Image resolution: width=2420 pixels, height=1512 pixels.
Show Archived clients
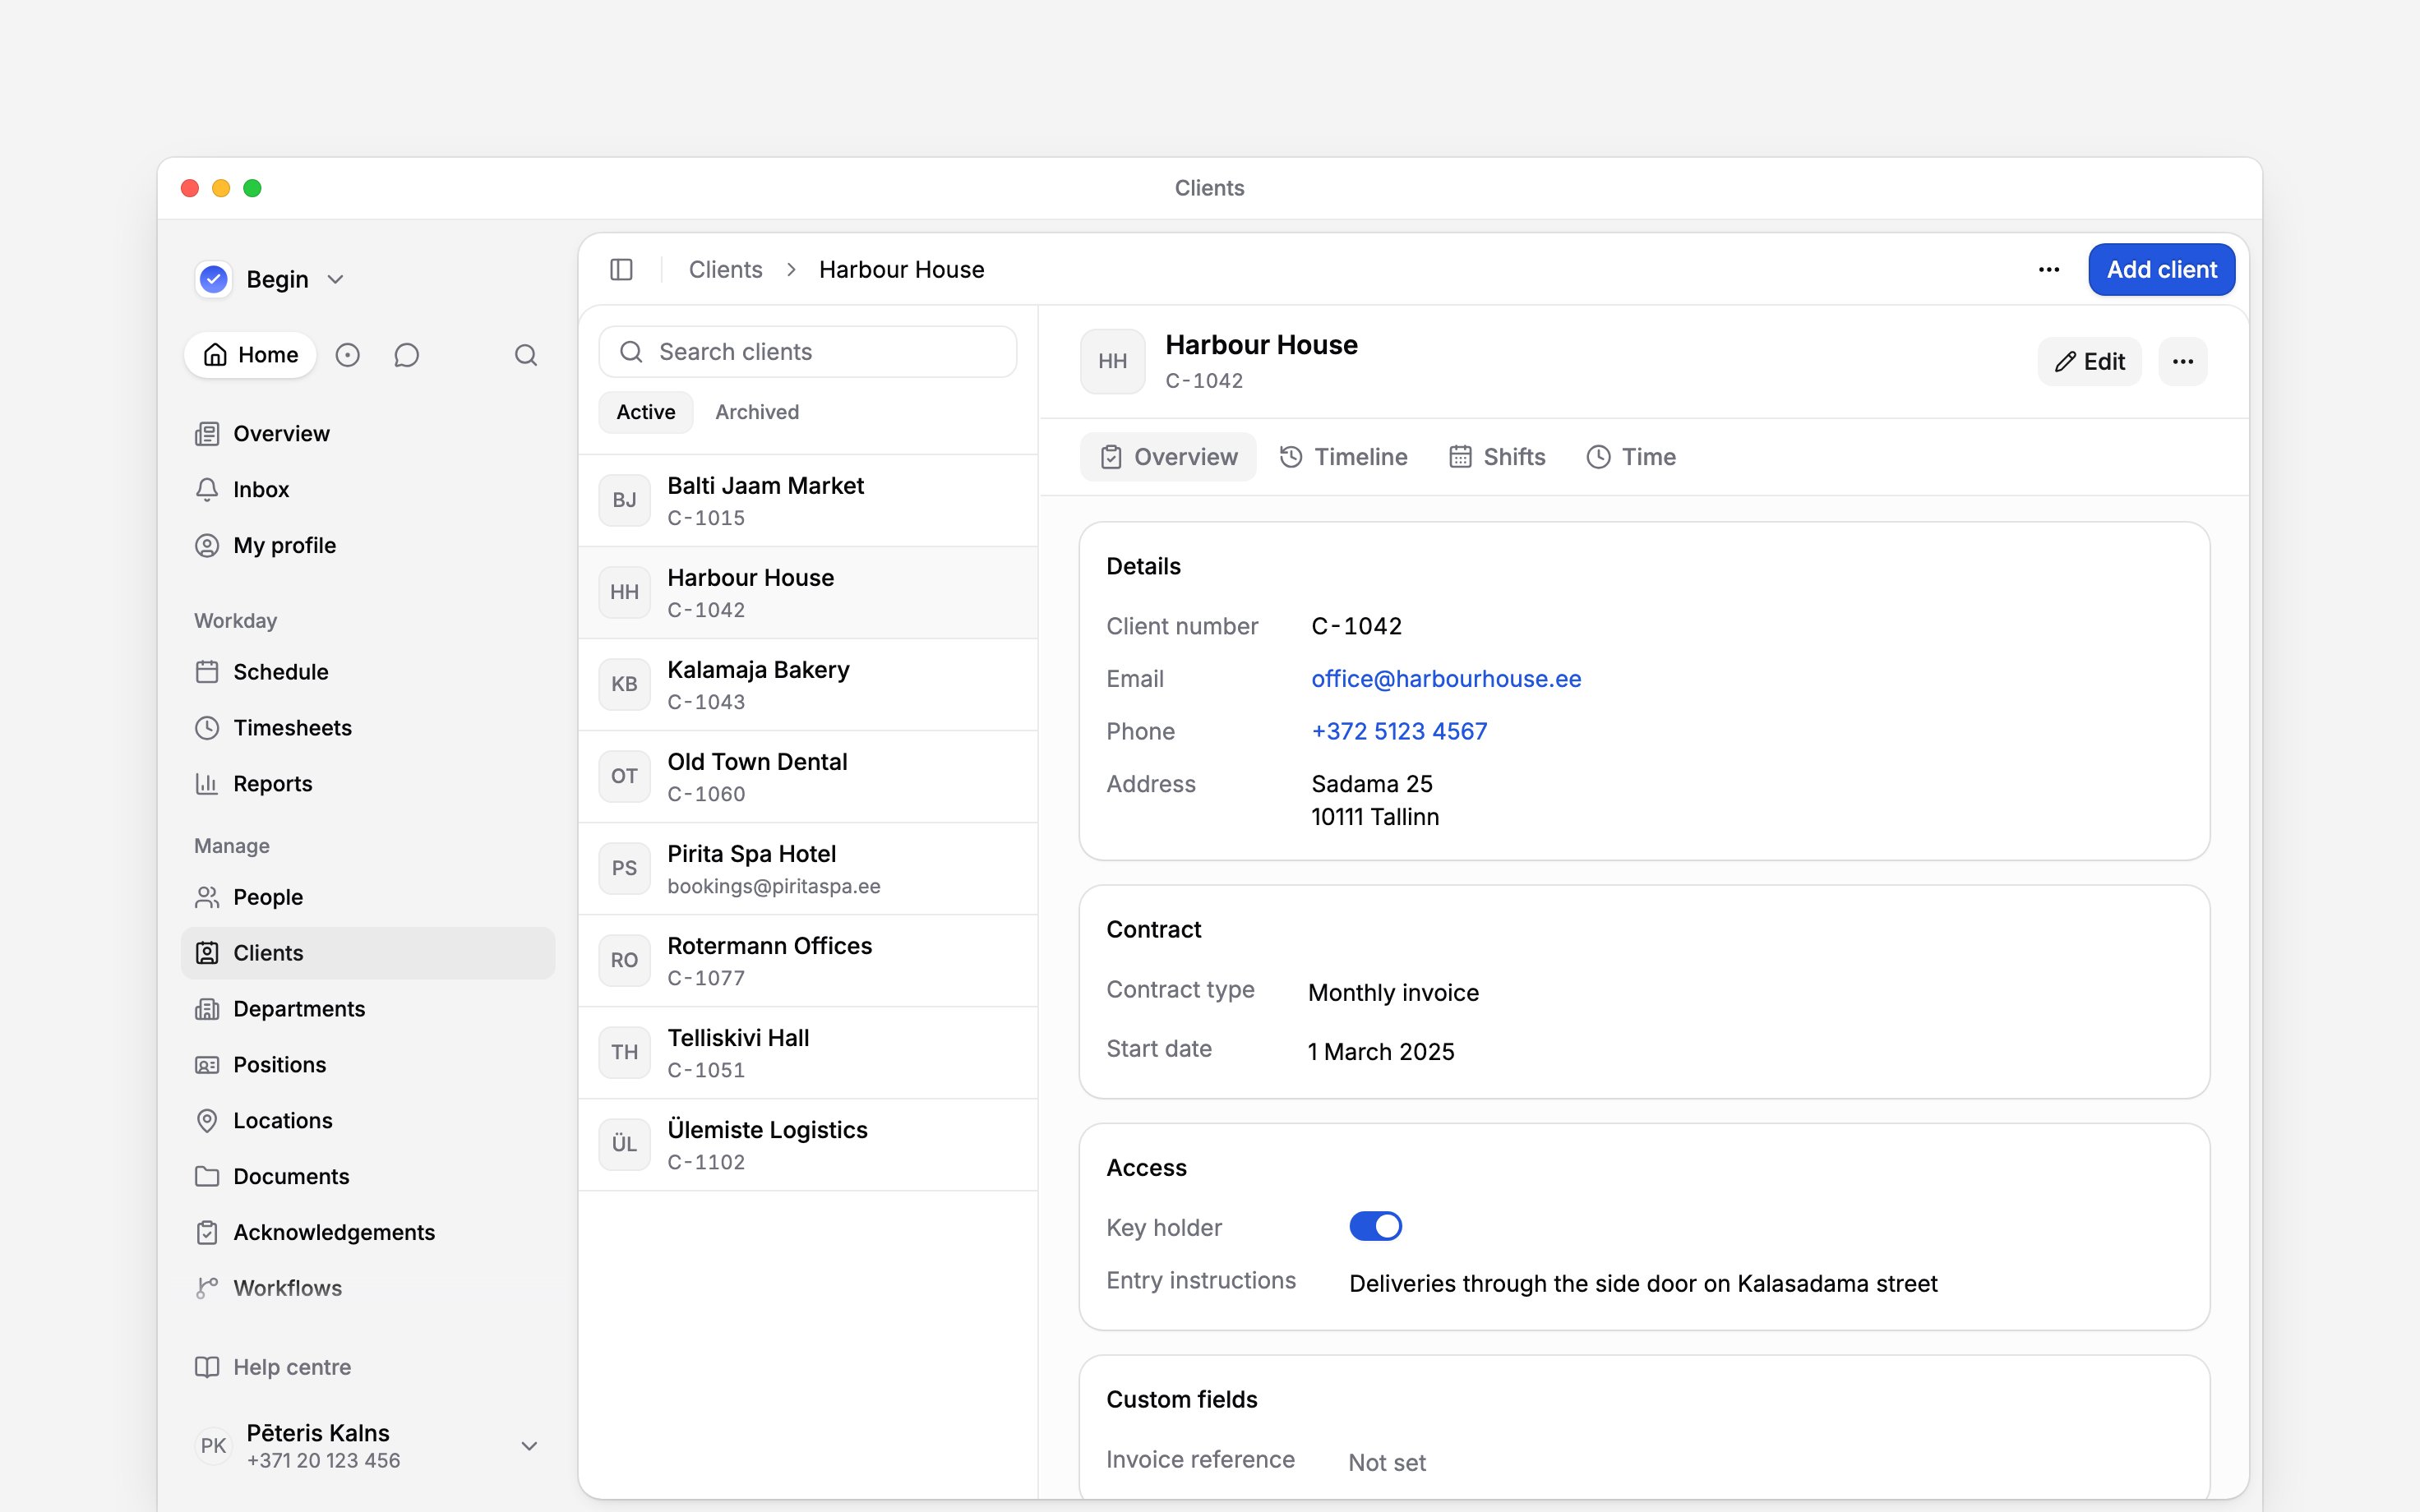pos(757,412)
